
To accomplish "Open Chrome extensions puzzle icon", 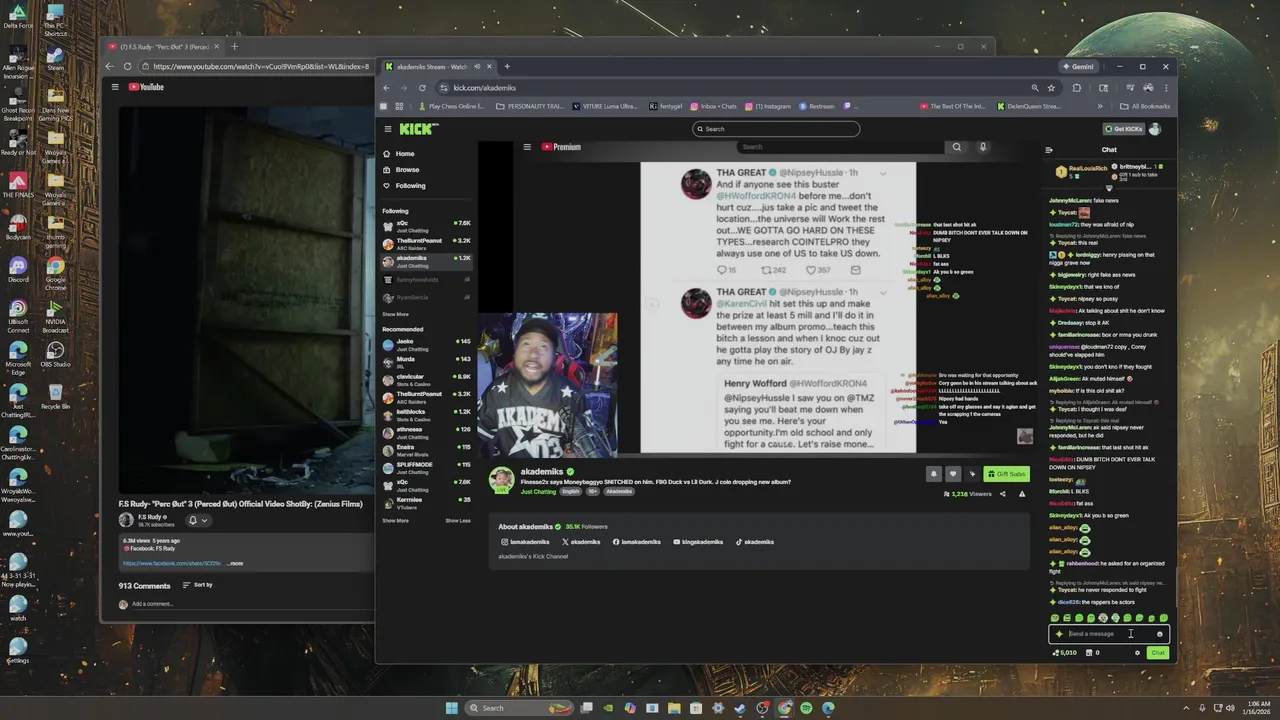I will [1077, 88].
